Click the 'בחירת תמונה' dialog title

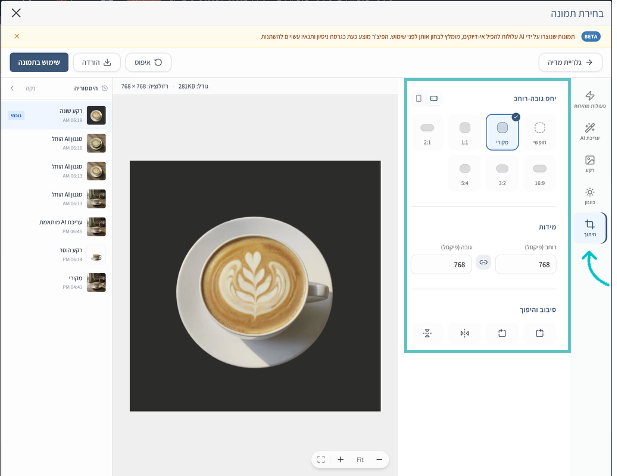click(577, 13)
